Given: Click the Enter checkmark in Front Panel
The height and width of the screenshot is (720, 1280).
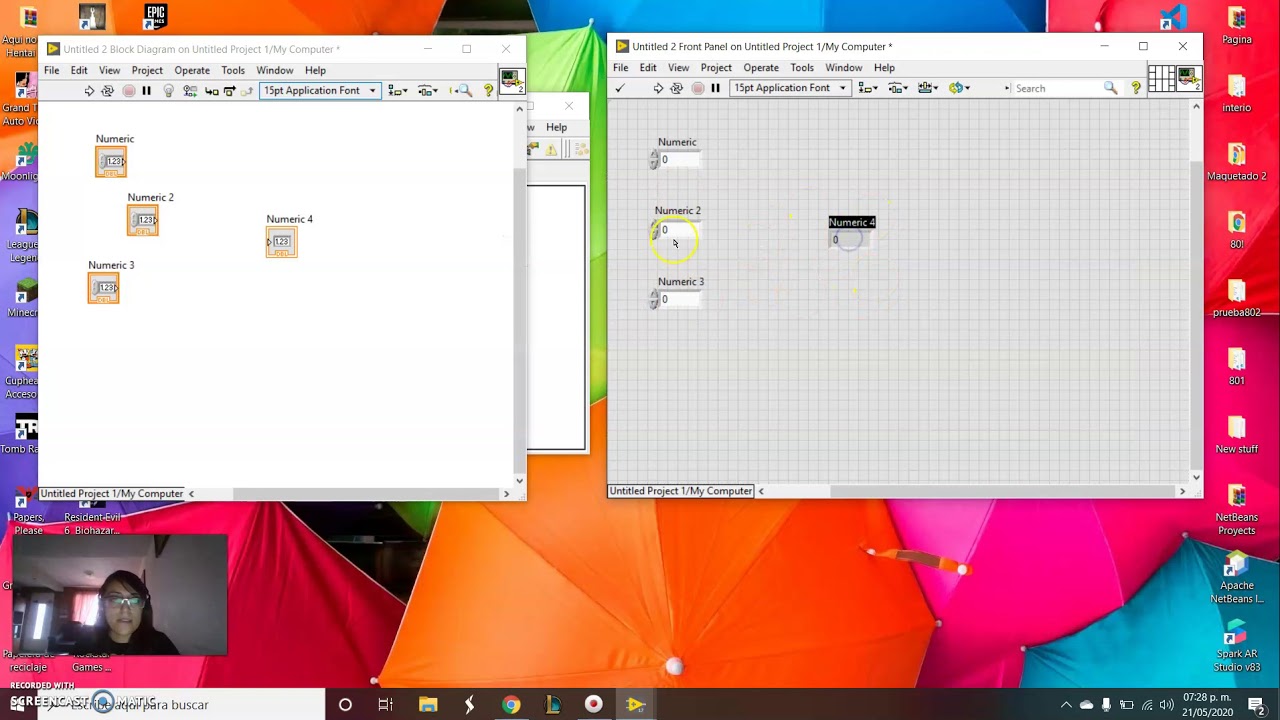Looking at the screenshot, I should click(620, 88).
